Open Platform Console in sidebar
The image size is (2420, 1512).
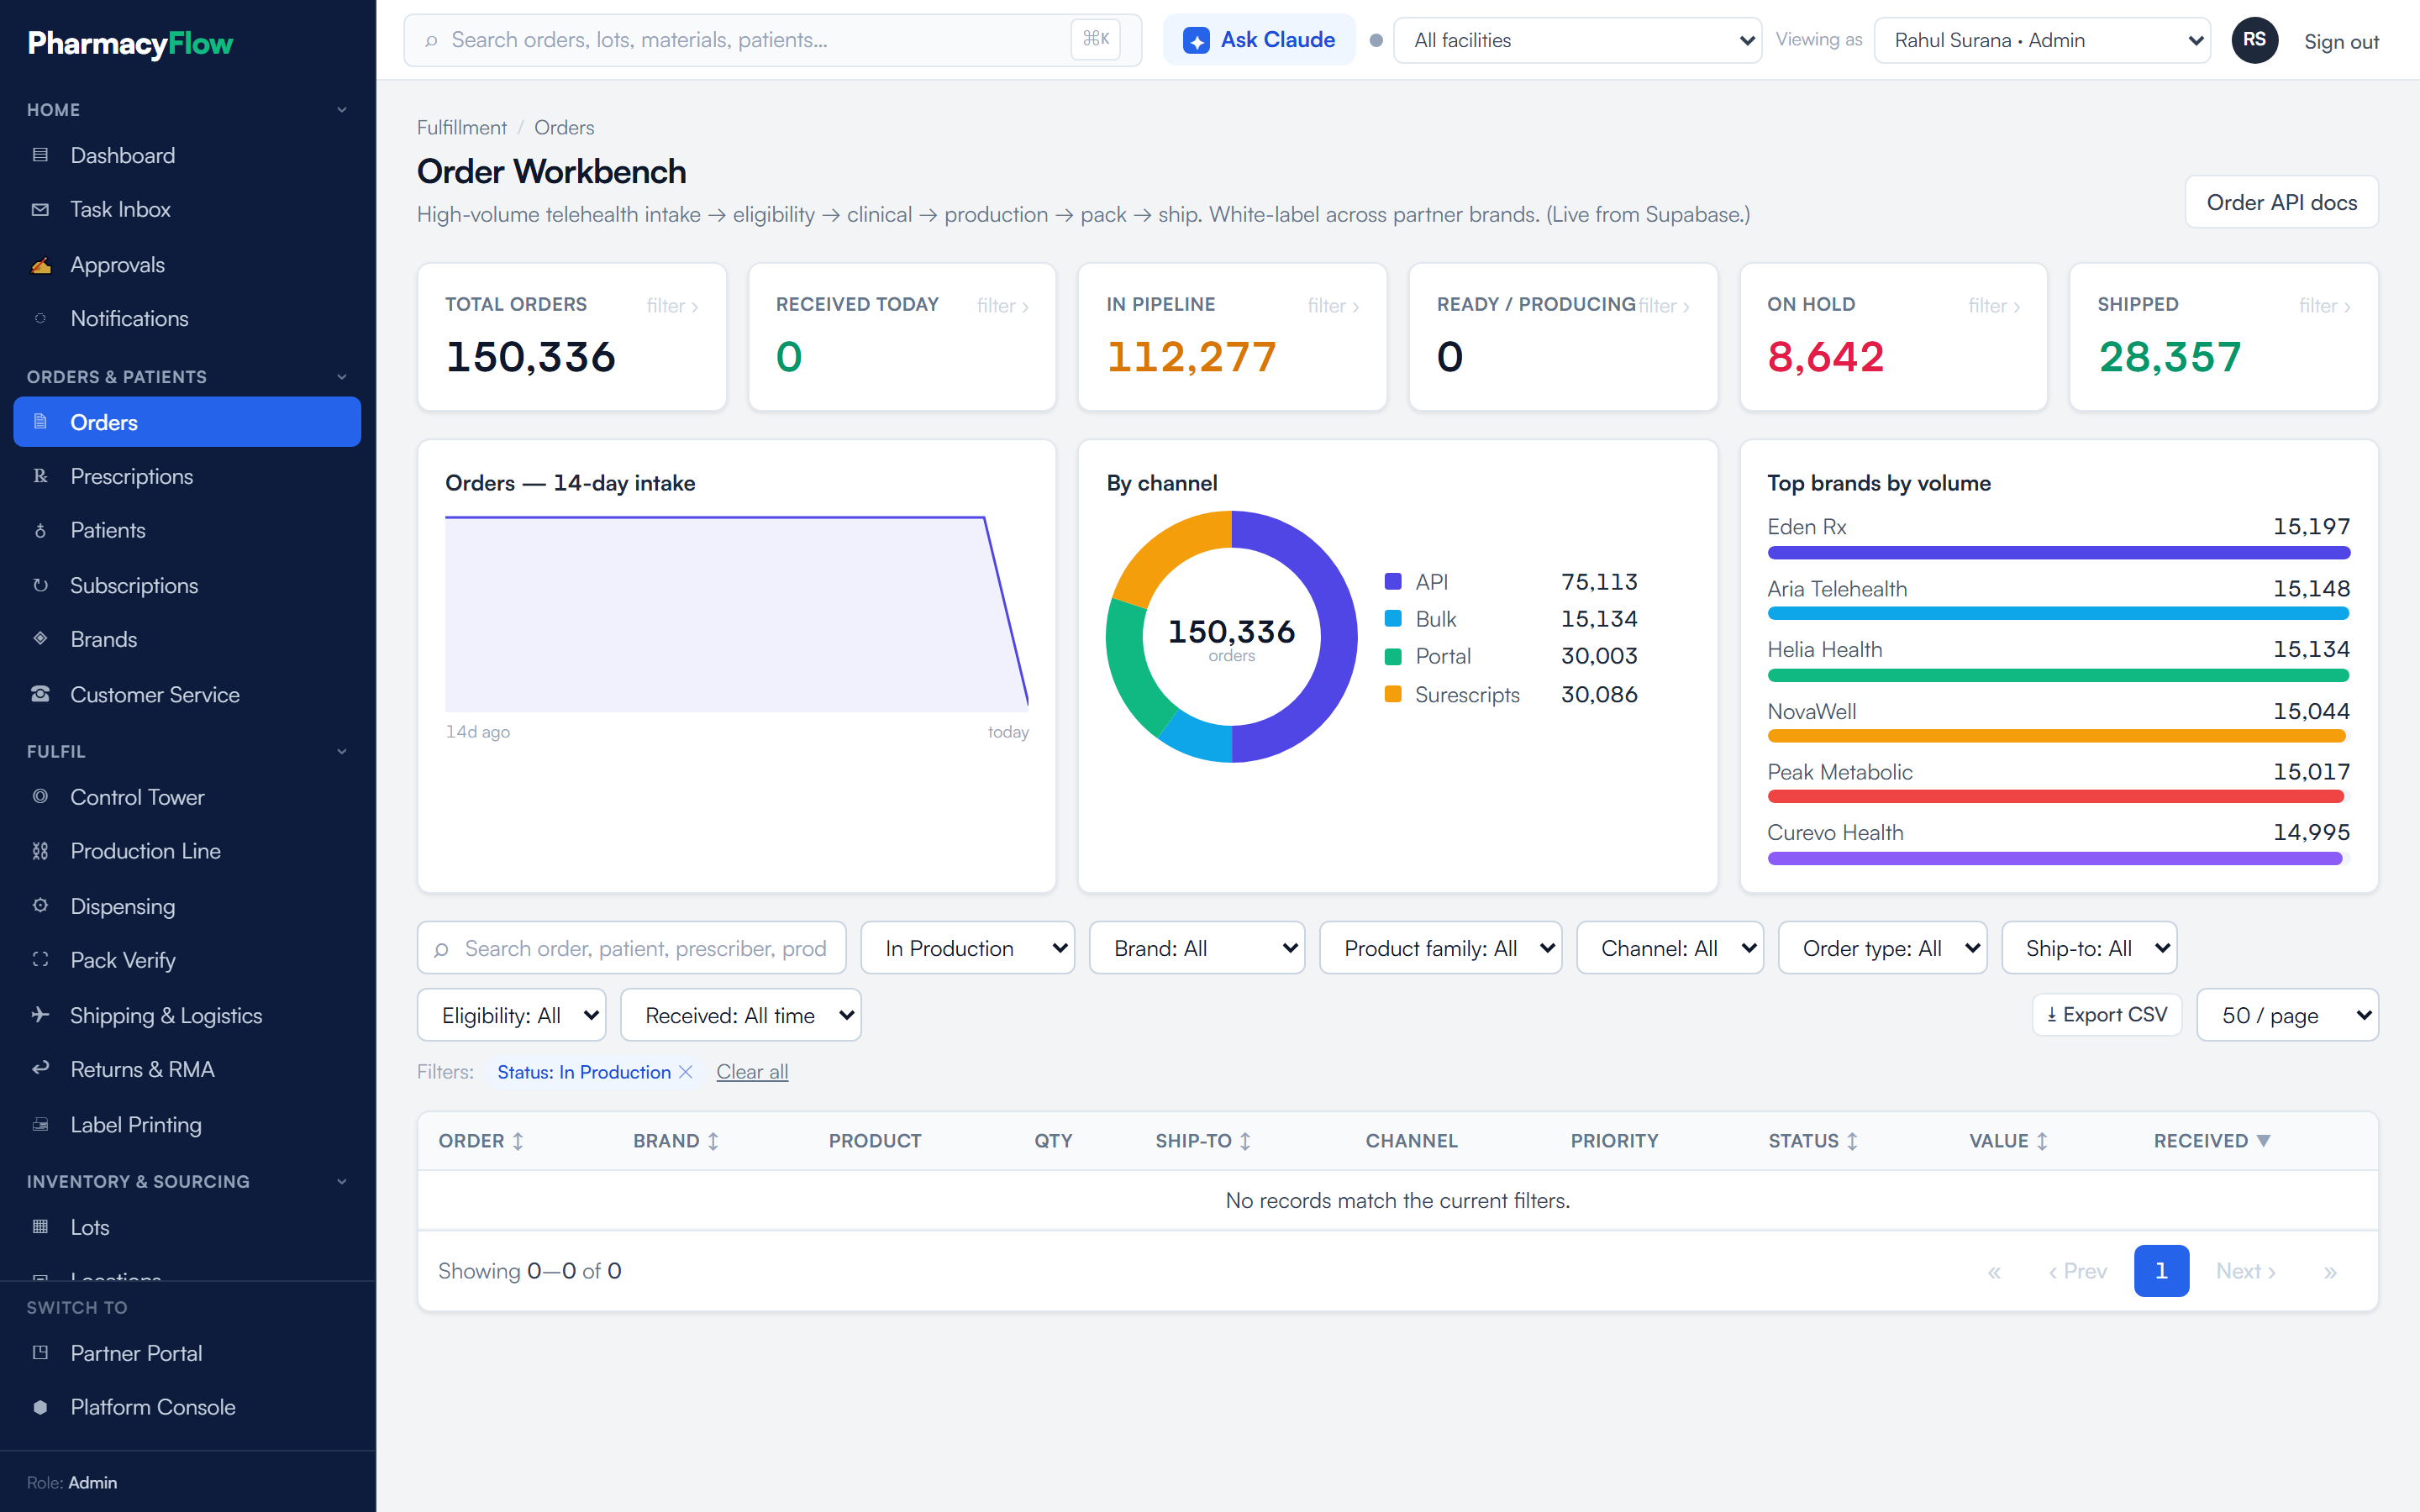(187, 1407)
